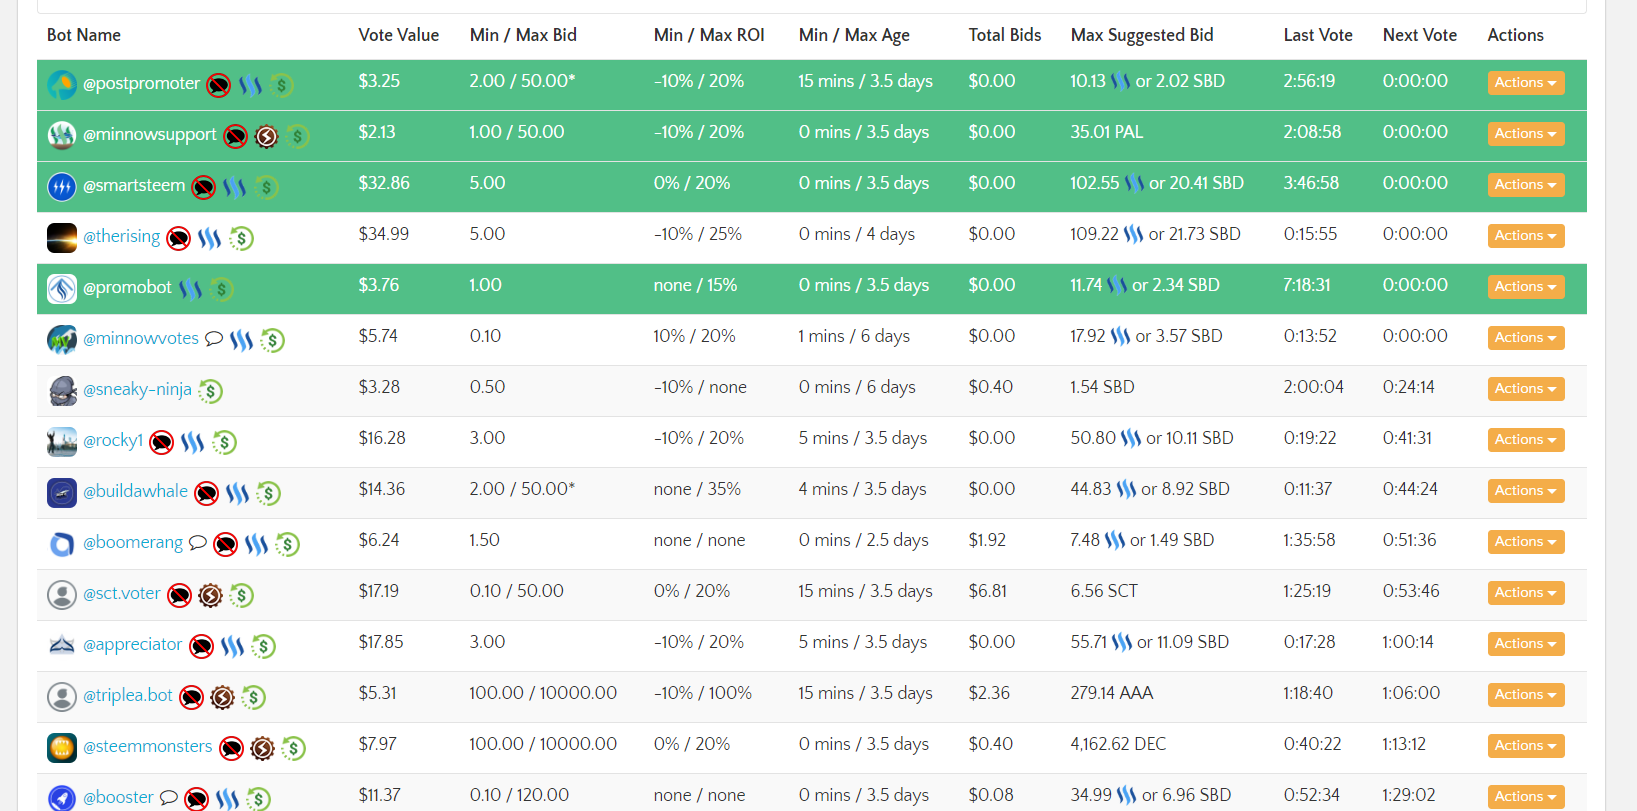1637x811 pixels.
Task: Click the gear token icon next to @sct.voter
Action: click(210, 596)
